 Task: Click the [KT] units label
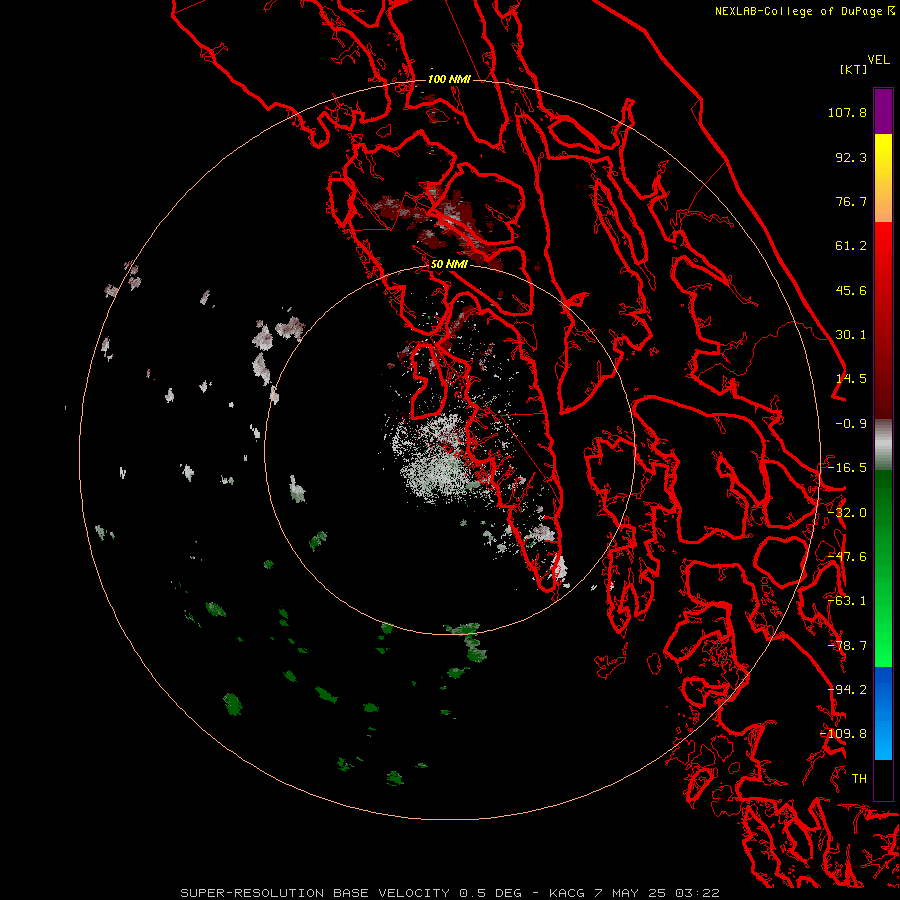click(854, 69)
